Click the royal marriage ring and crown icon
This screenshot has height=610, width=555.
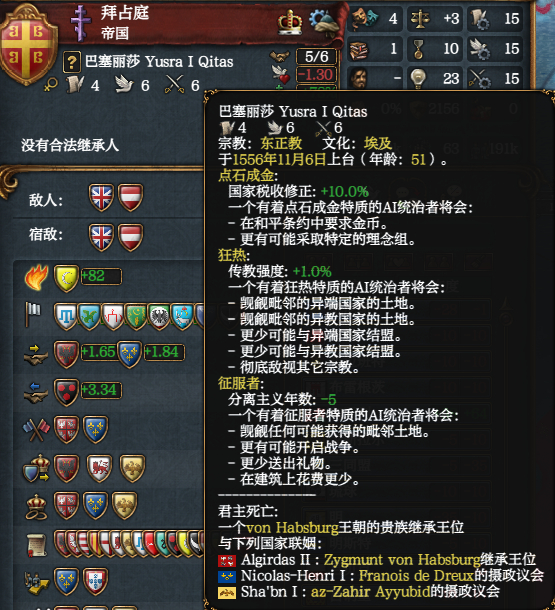coord(36,507)
